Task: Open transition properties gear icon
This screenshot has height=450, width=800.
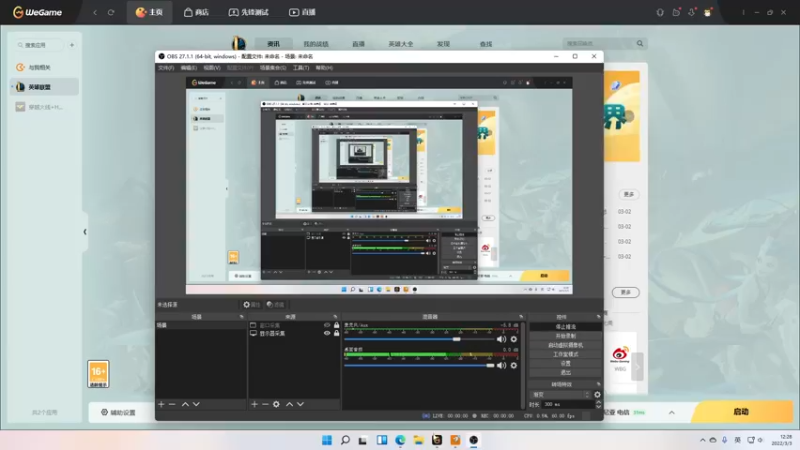Action: tap(597, 394)
